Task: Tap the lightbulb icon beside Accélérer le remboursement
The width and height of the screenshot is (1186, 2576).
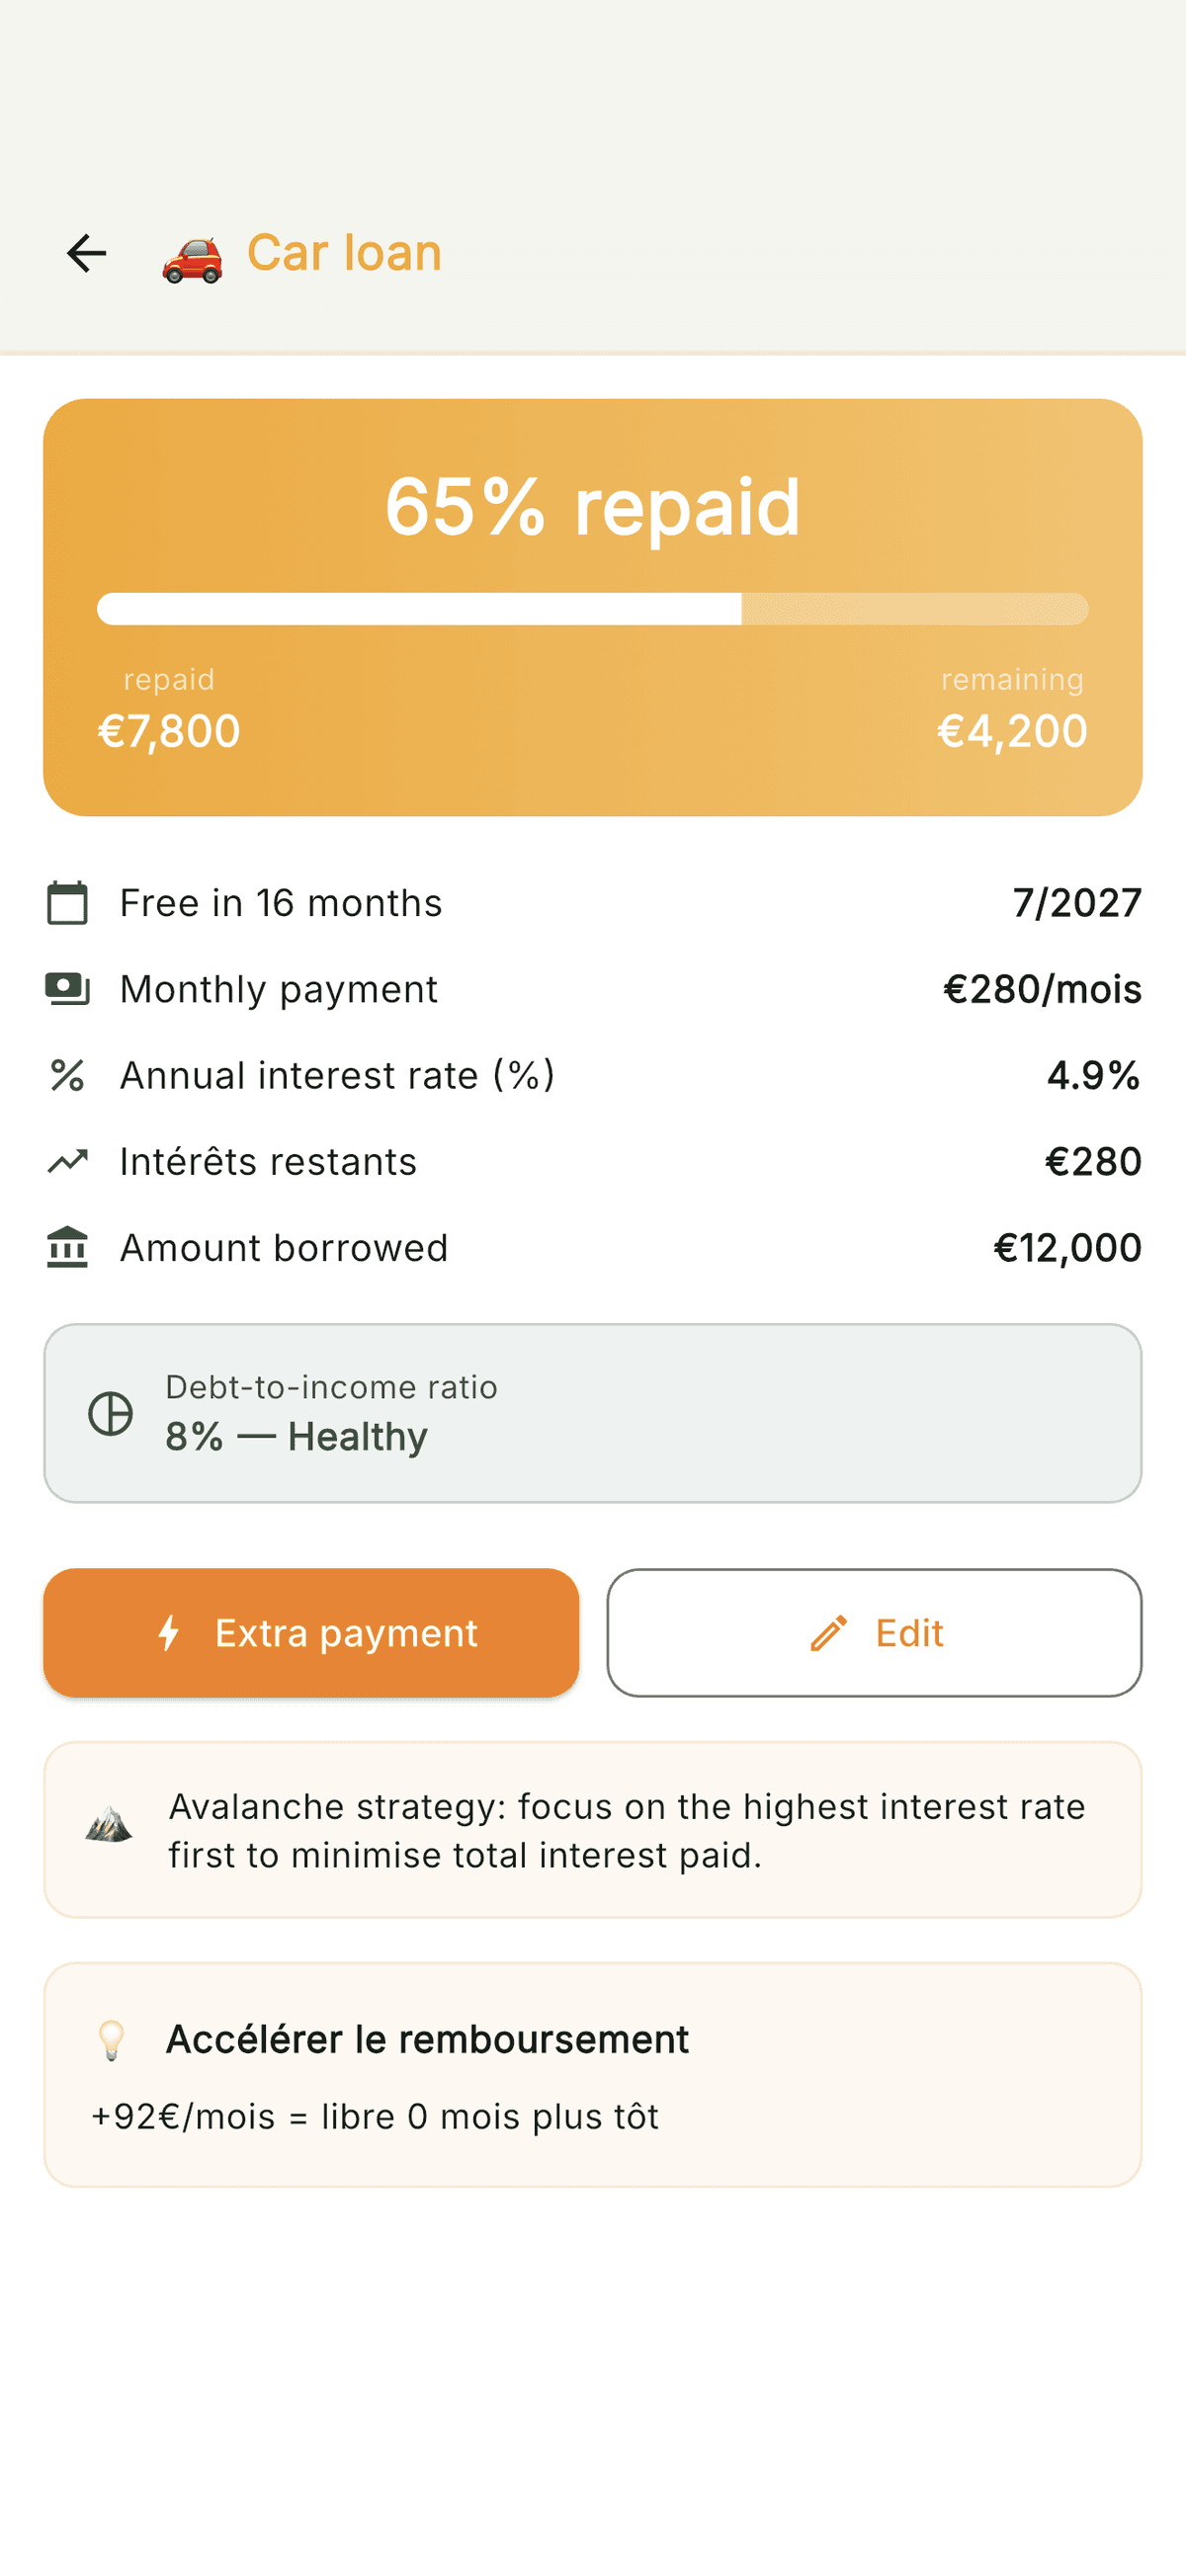Action: [111, 2040]
